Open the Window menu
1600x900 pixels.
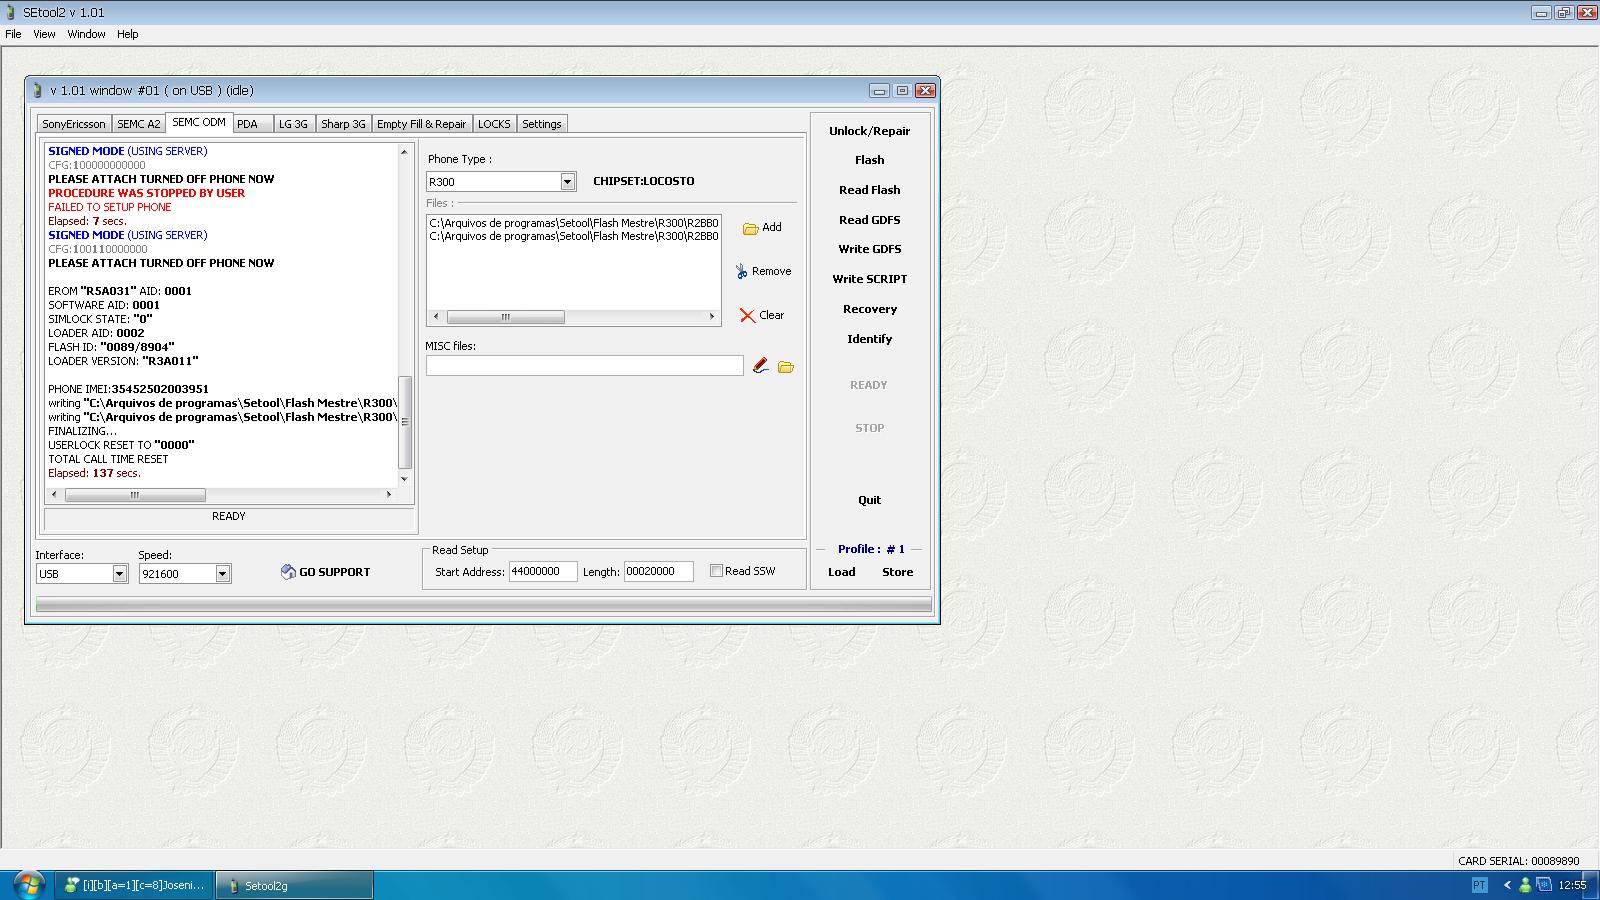coord(86,34)
